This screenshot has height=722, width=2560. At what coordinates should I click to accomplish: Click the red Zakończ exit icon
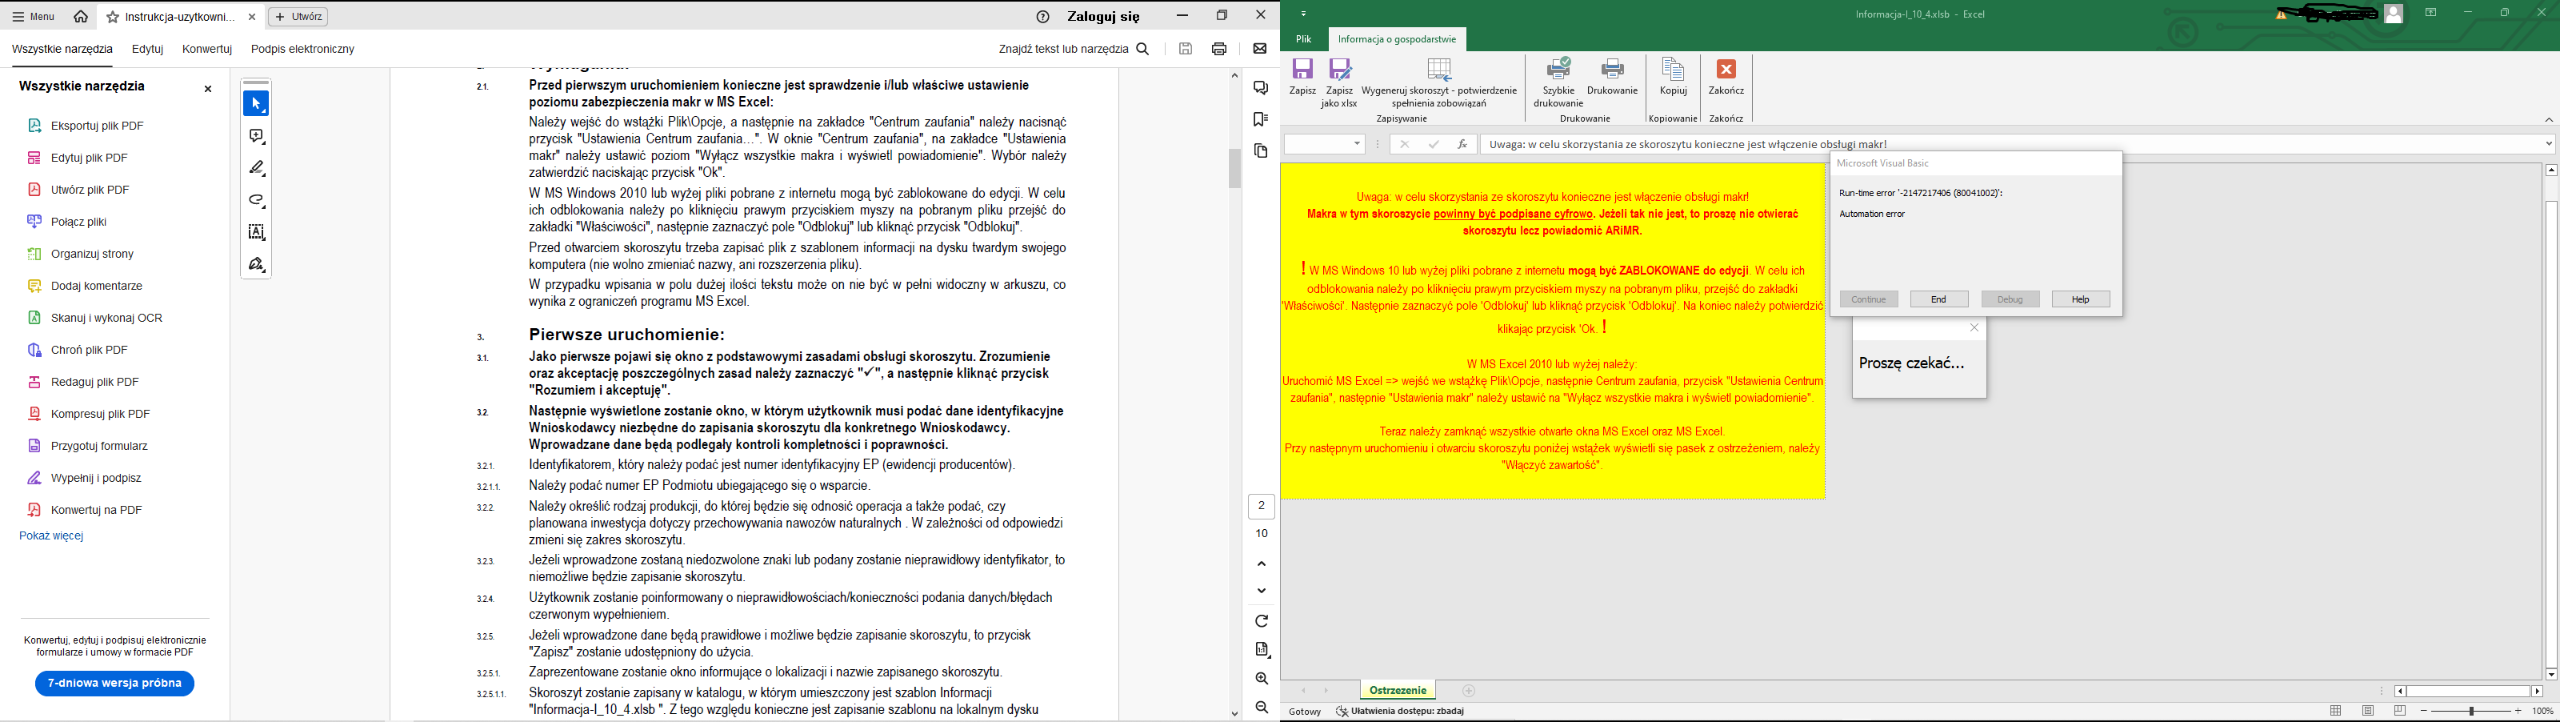point(1726,70)
